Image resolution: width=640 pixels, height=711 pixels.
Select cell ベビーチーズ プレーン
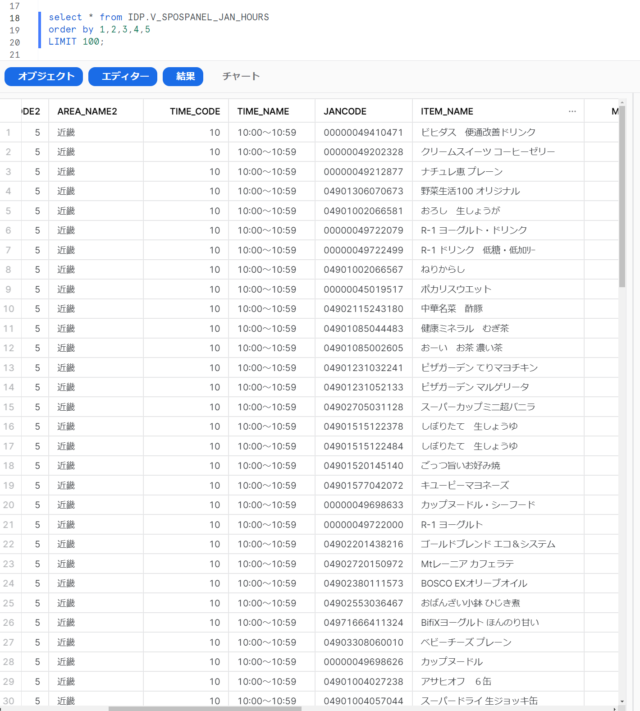coord(498,642)
